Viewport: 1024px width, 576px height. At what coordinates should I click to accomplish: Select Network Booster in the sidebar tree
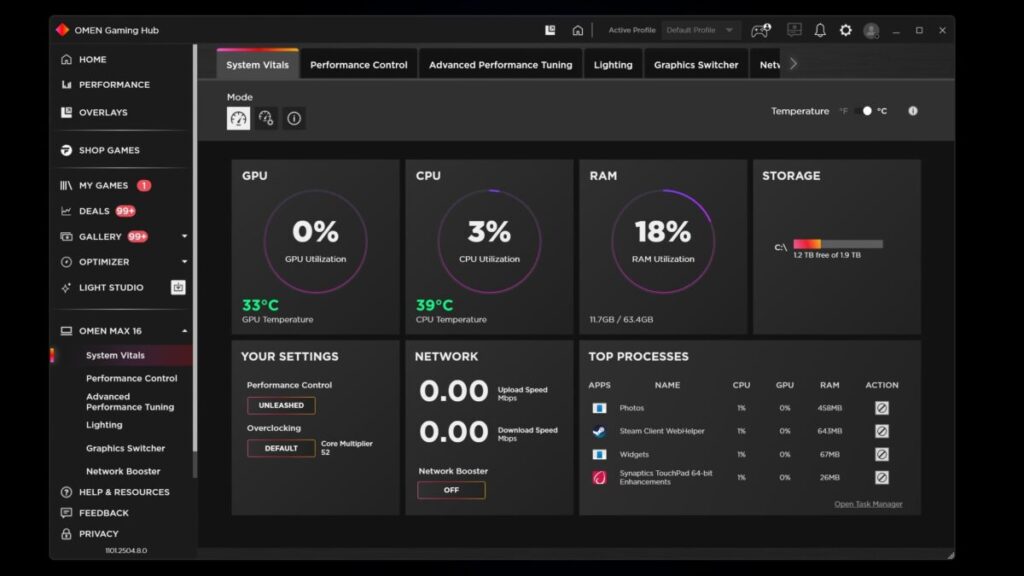point(123,471)
